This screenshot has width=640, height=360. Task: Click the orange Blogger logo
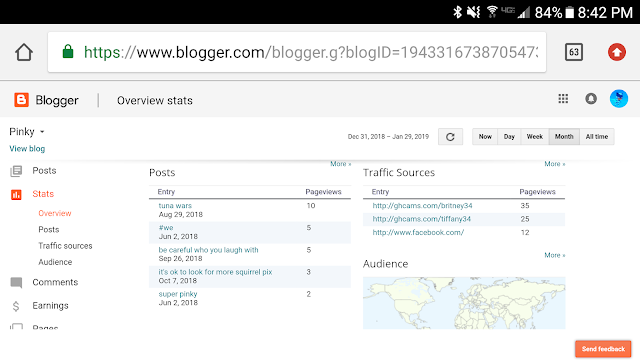21,100
